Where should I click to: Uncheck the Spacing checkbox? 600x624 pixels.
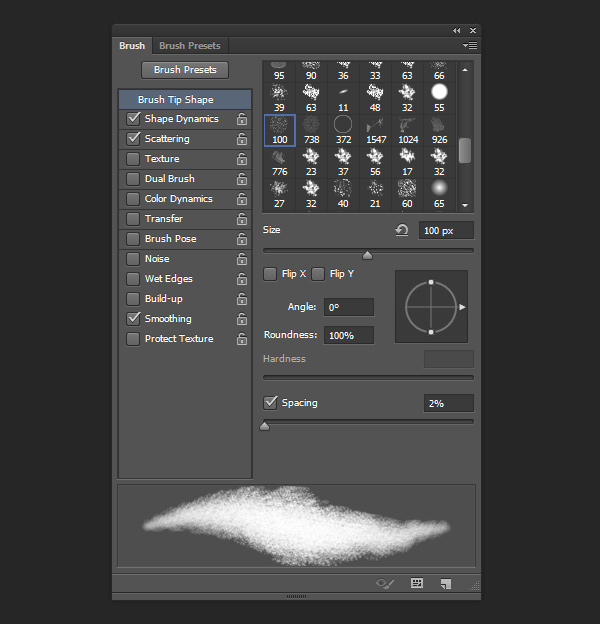coord(270,403)
